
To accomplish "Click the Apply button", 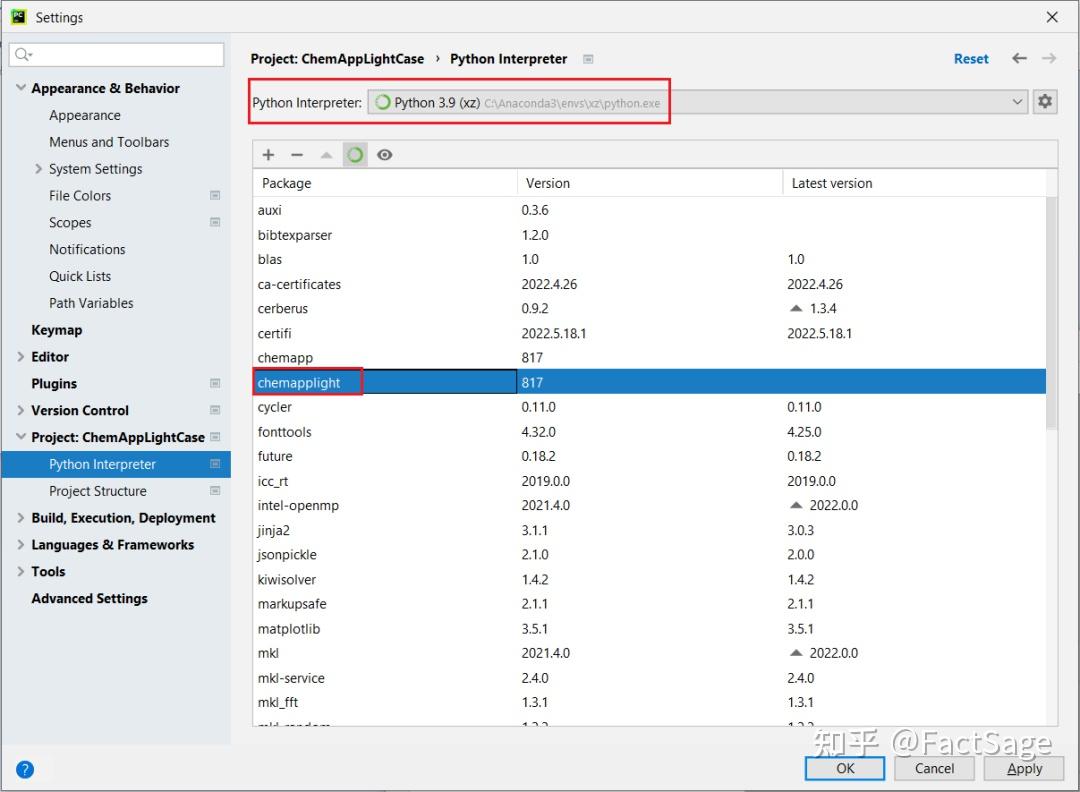I will [1024, 769].
